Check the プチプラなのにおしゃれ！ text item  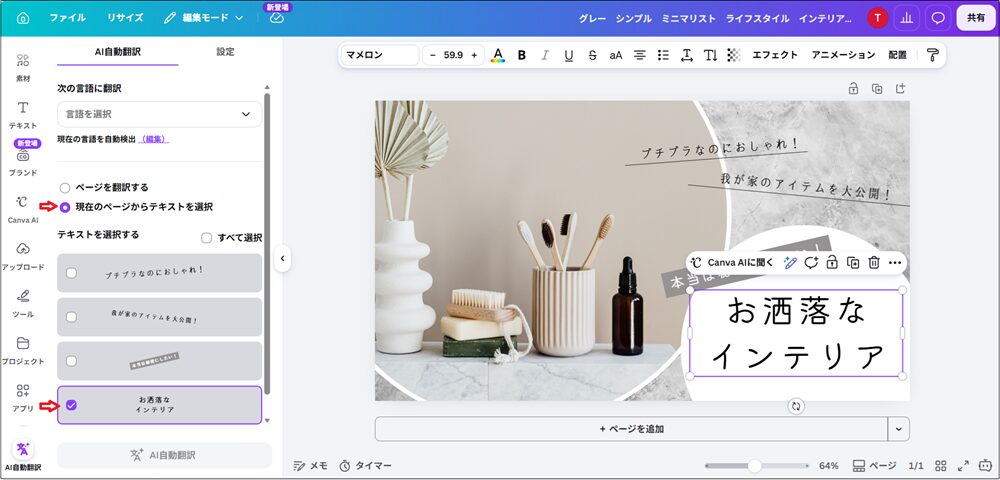71,273
